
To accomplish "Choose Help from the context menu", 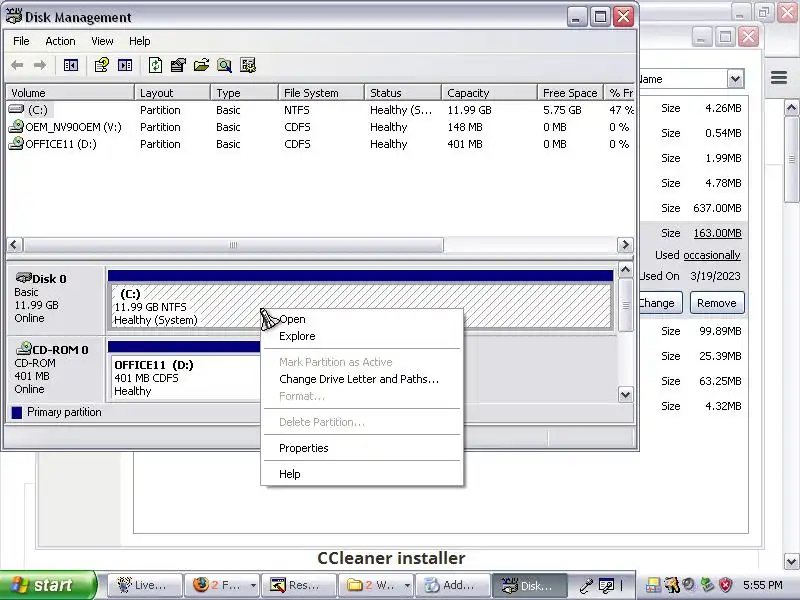I will pos(362,474).
